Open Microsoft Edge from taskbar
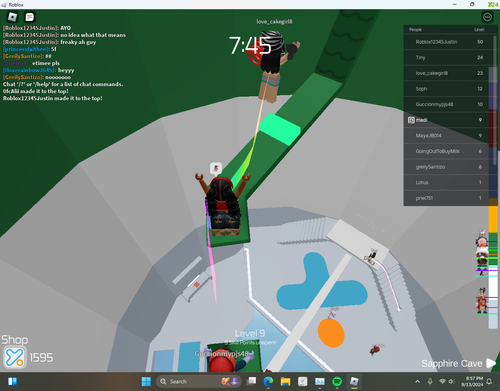 [268, 381]
